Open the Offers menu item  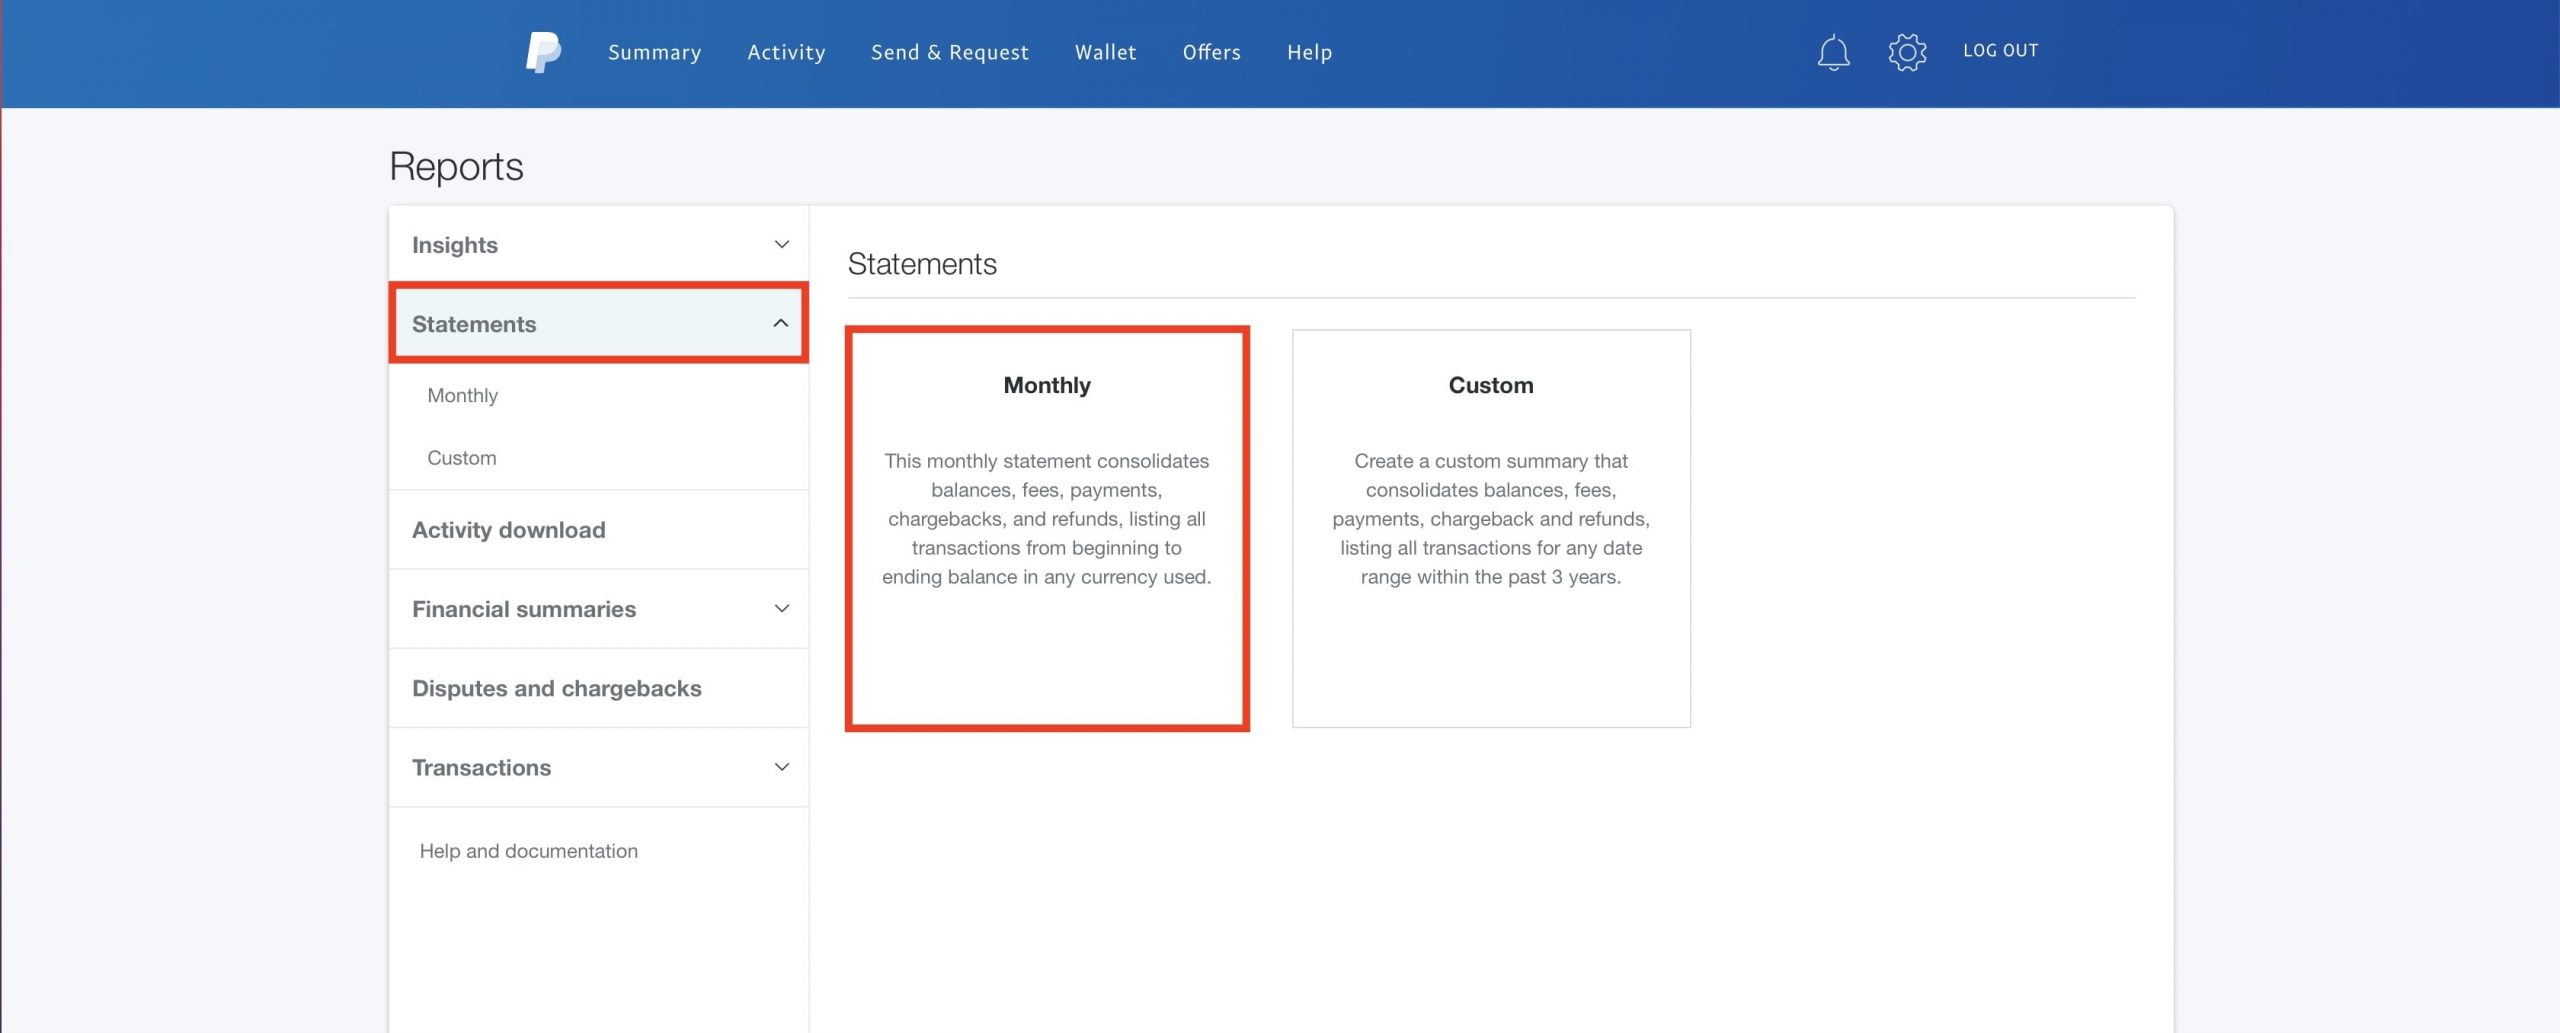click(1211, 52)
